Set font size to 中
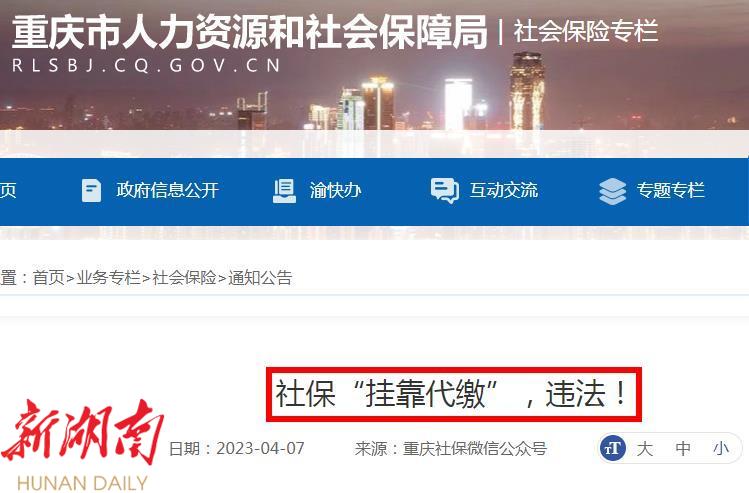This screenshot has width=749, height=493. (x=683, y=449)
